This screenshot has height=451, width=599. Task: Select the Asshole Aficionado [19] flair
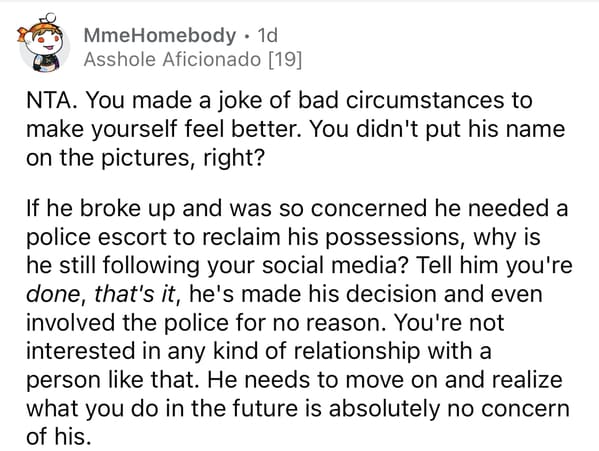(x=193, y=60)
